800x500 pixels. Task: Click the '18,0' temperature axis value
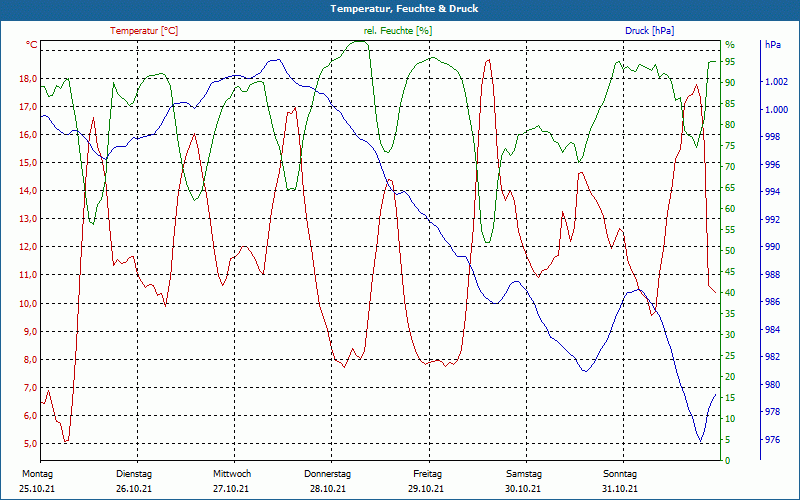click(29, 79)
